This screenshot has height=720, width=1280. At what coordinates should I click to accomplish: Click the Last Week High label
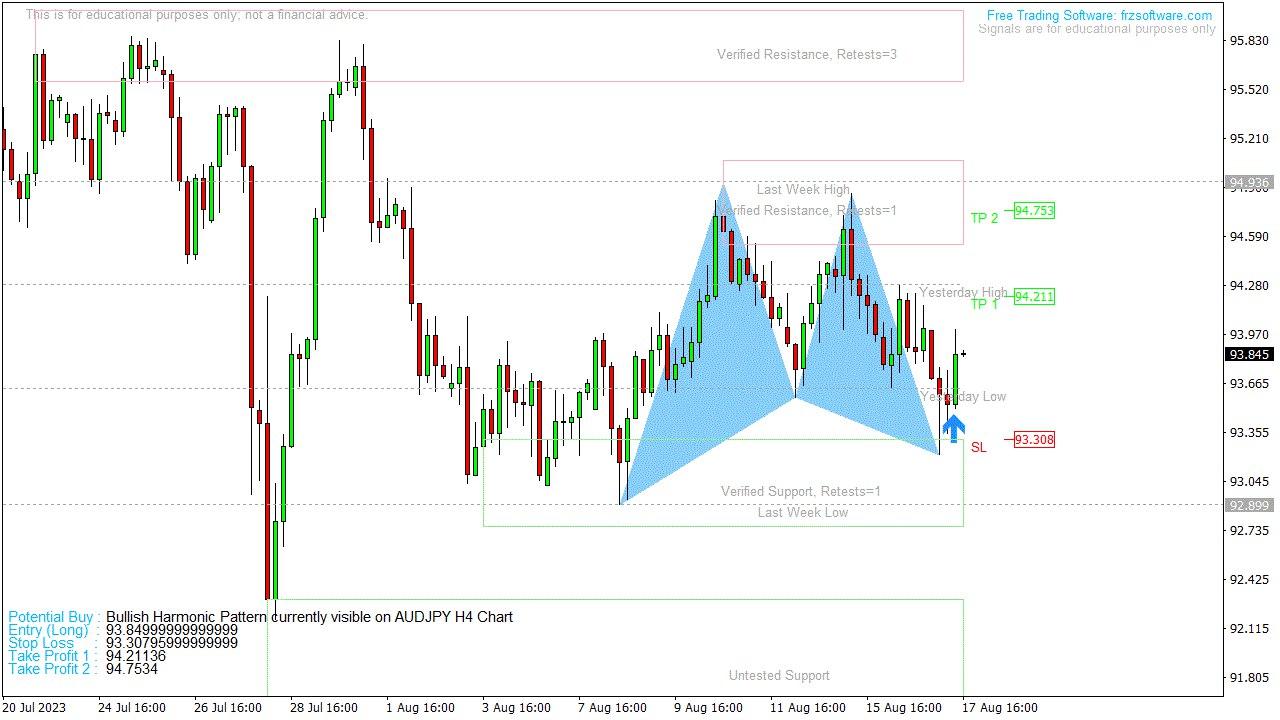pyautogui.click(x=803, y=189)
